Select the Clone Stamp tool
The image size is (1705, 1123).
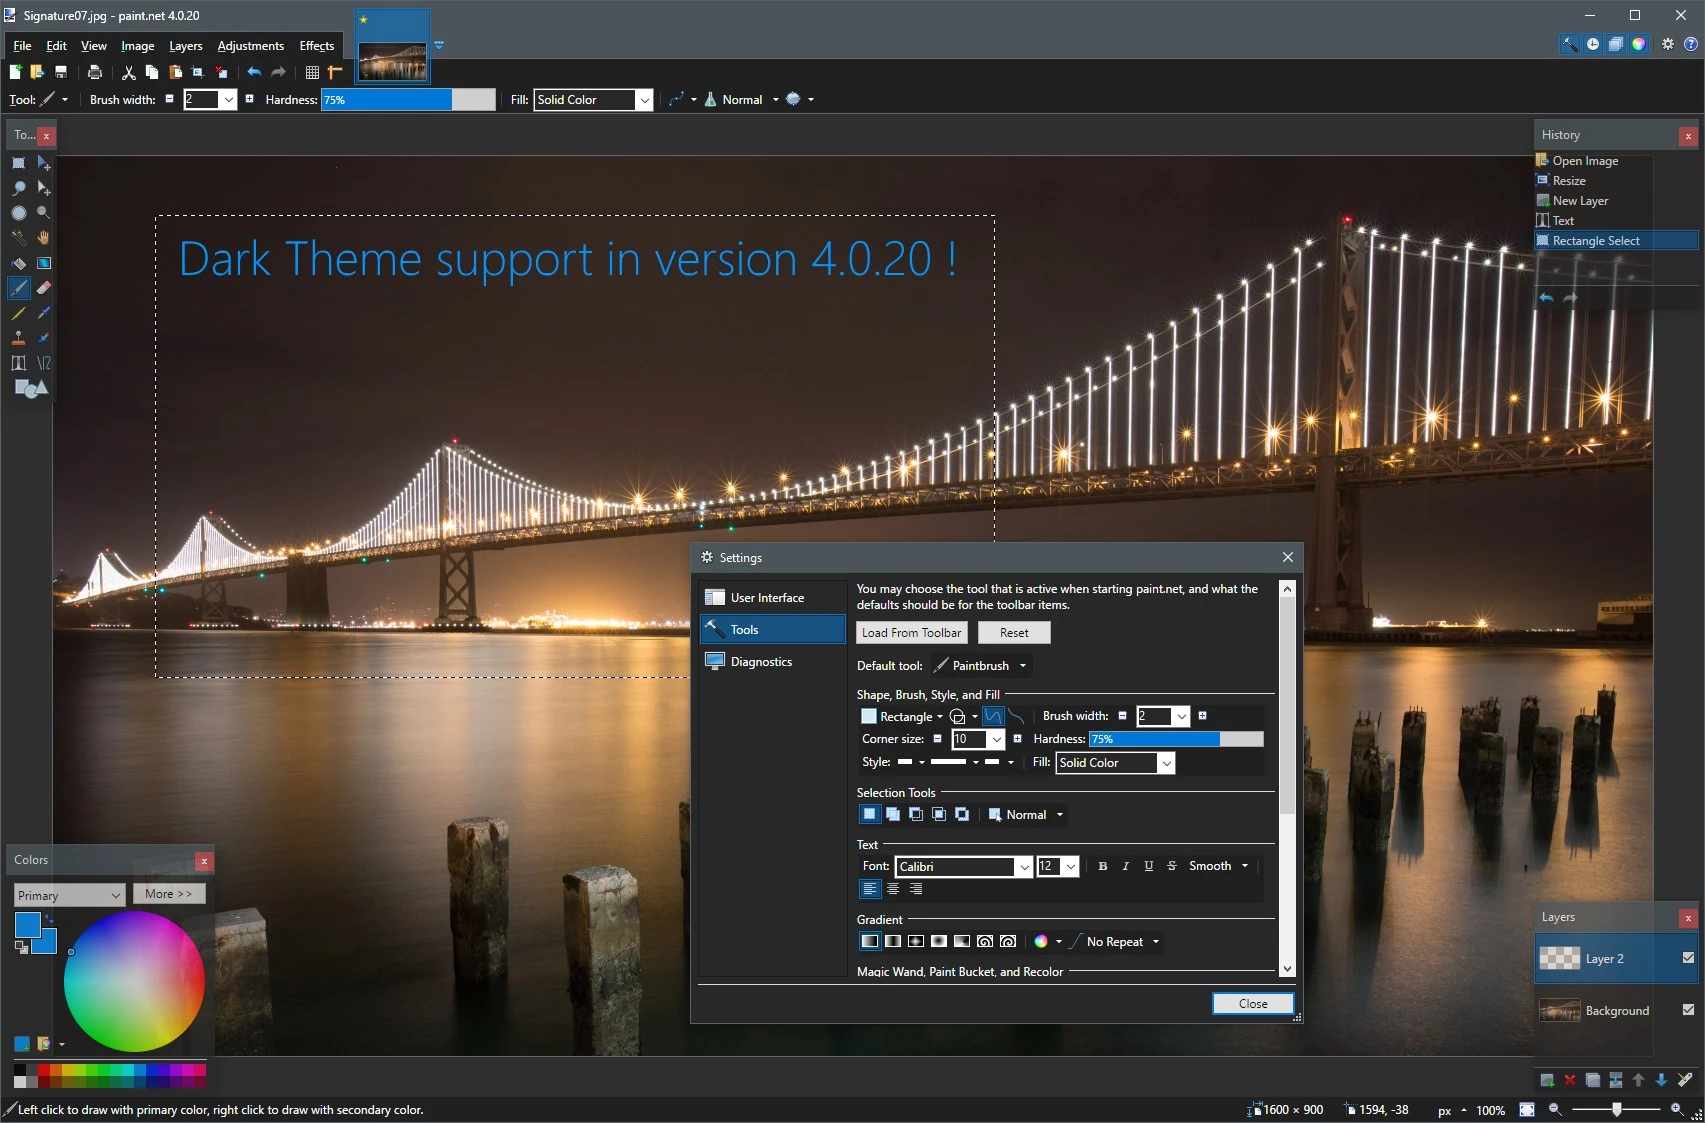pos(18,337)
